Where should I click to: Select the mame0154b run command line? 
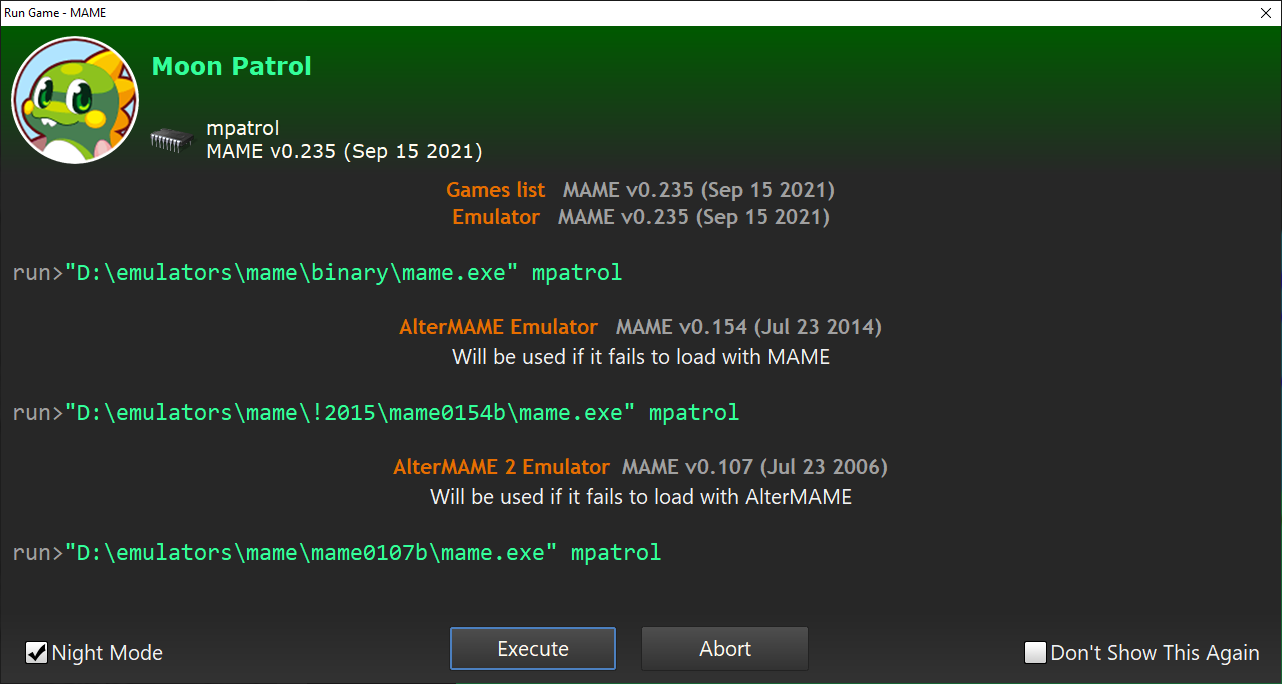coord(375,412)
